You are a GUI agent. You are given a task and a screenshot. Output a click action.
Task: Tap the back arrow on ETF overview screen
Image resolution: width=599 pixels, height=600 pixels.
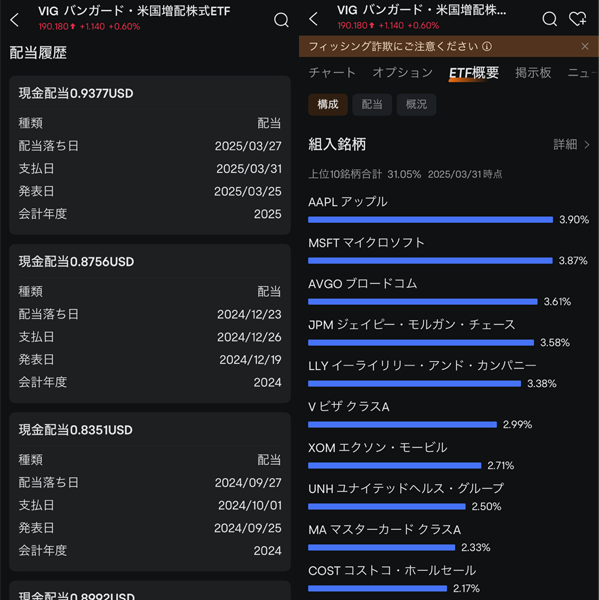tap(313, 18)
